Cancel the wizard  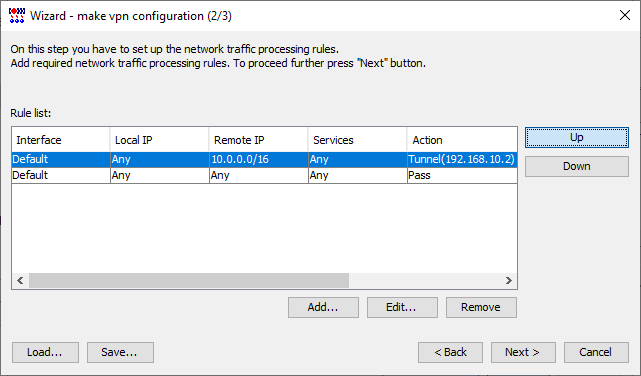click(596, 352)
